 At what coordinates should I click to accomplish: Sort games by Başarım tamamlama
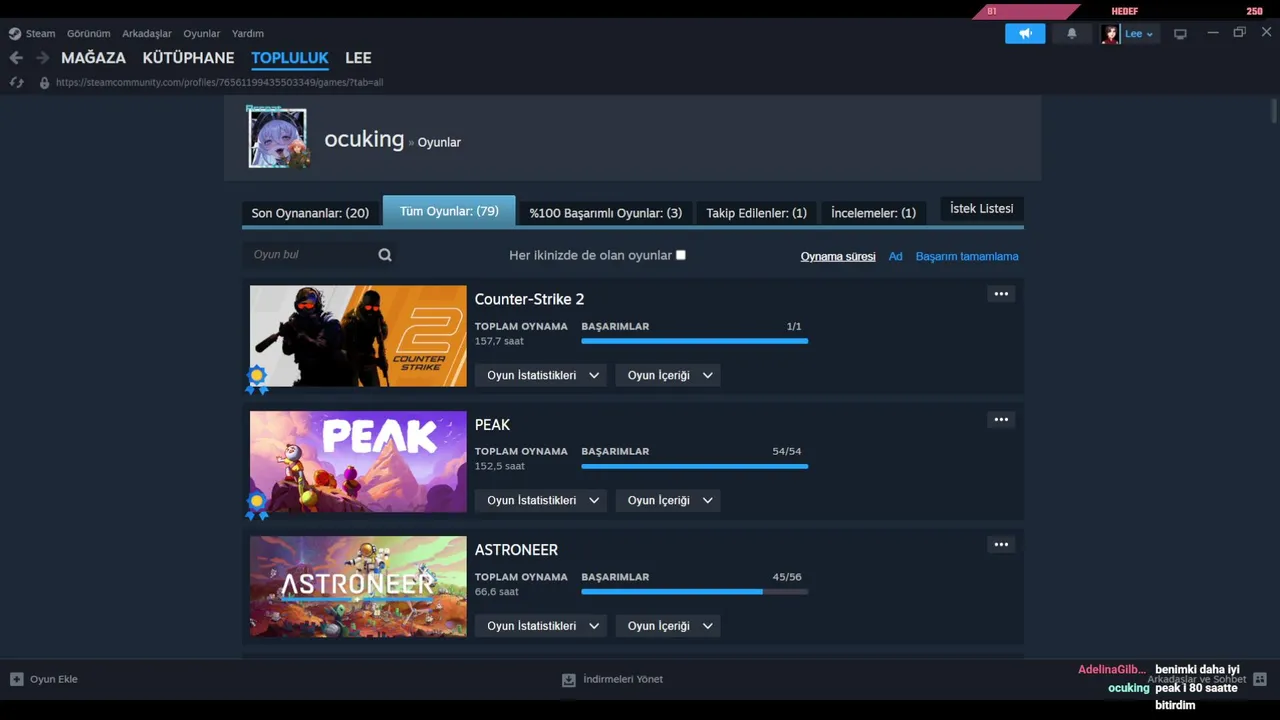point(967,257)
